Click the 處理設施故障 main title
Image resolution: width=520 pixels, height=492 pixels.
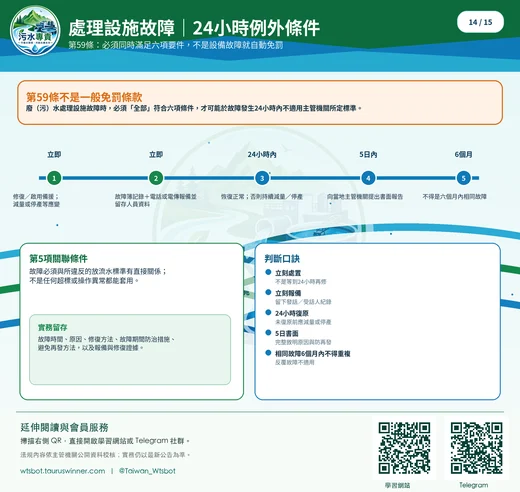121,28
